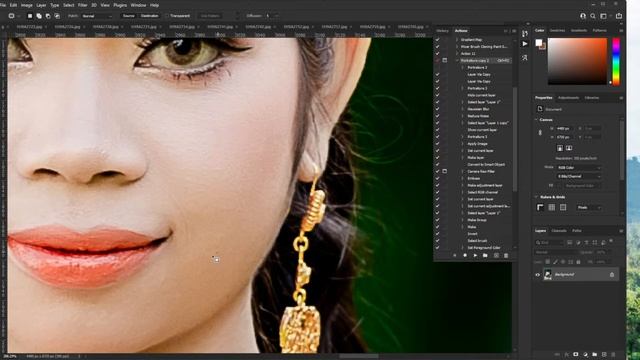The image size is (640, 360).
Task: Click the foreground color swatch
Action: click(x=539, y=43)
